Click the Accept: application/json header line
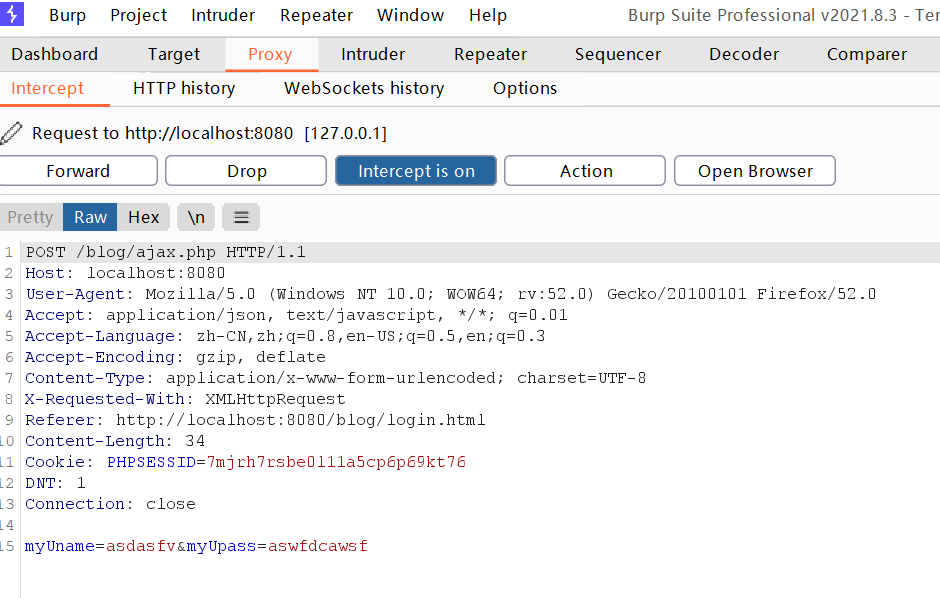Screen dimensions: 940x598 (x=296, y=315)
